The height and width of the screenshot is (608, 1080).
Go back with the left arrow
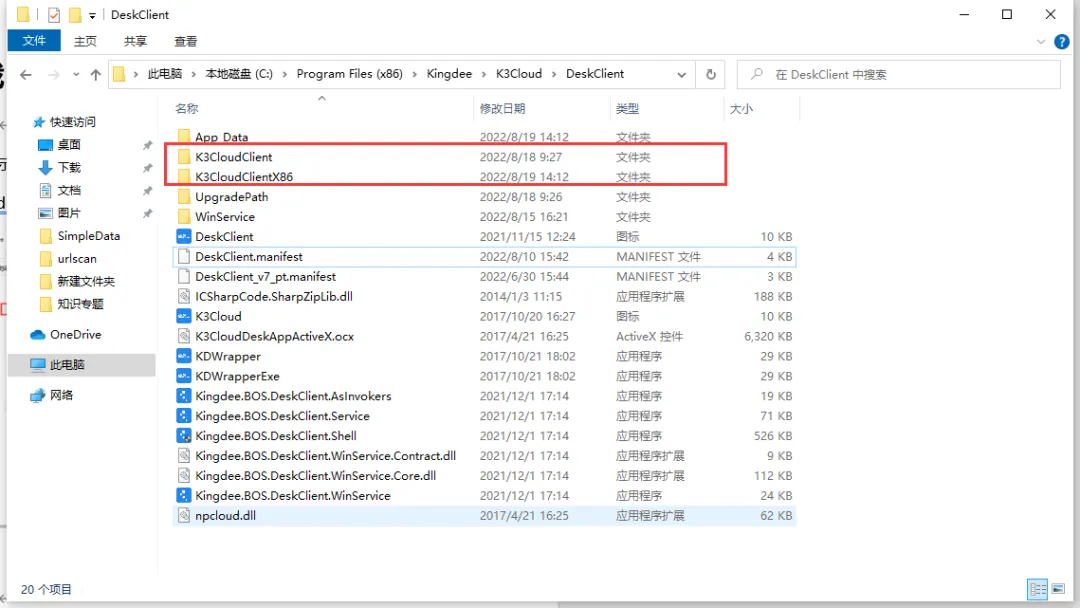(26, 74)
